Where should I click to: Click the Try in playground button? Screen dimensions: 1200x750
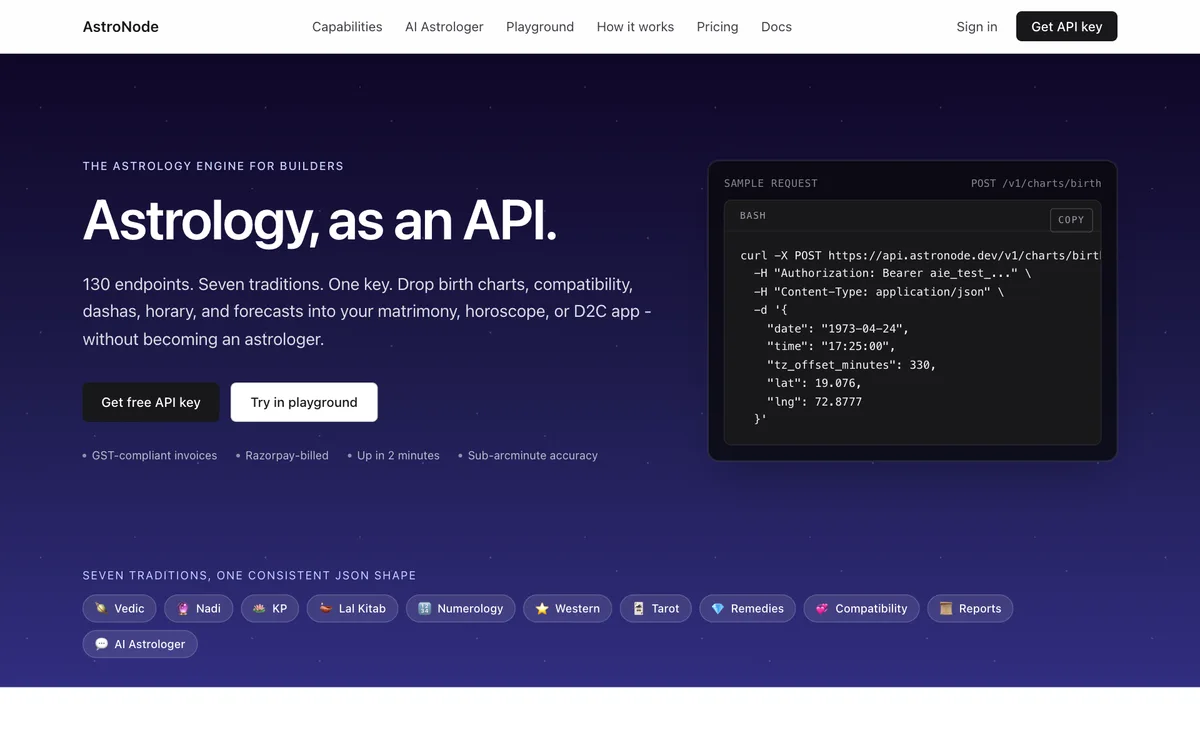click(304, 402)
